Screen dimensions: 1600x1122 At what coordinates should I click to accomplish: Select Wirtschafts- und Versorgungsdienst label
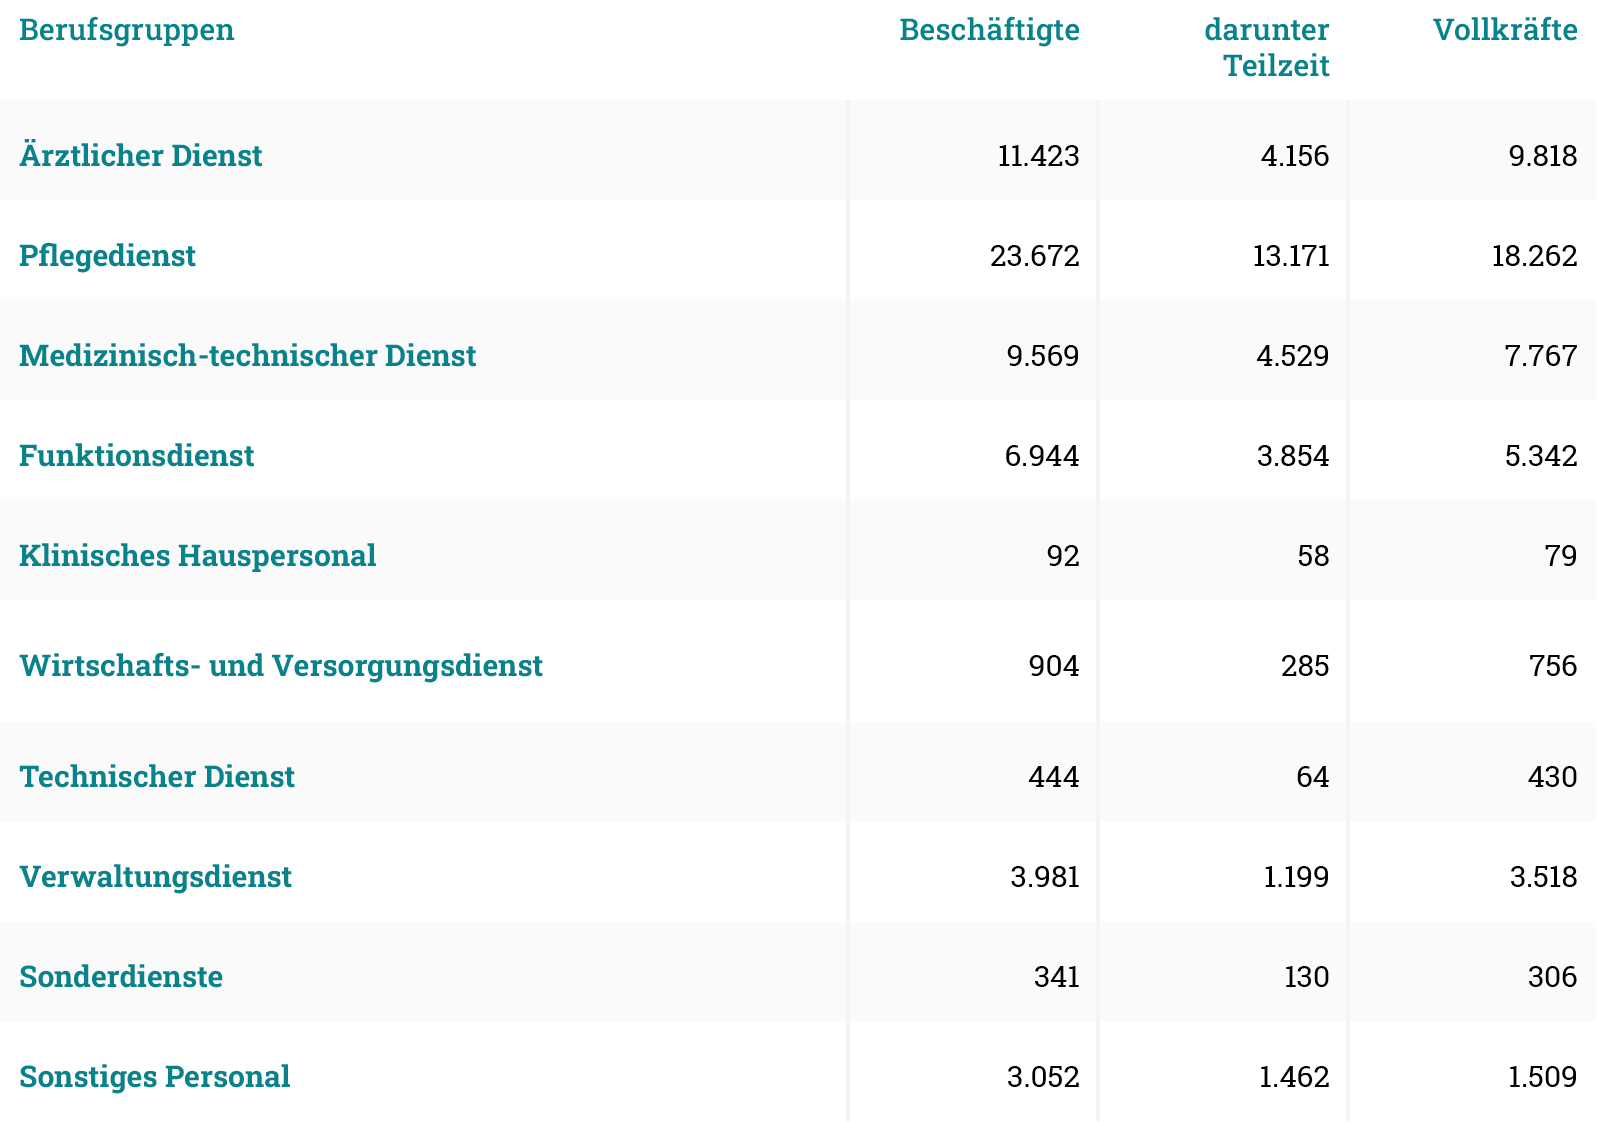click(281, 666)
